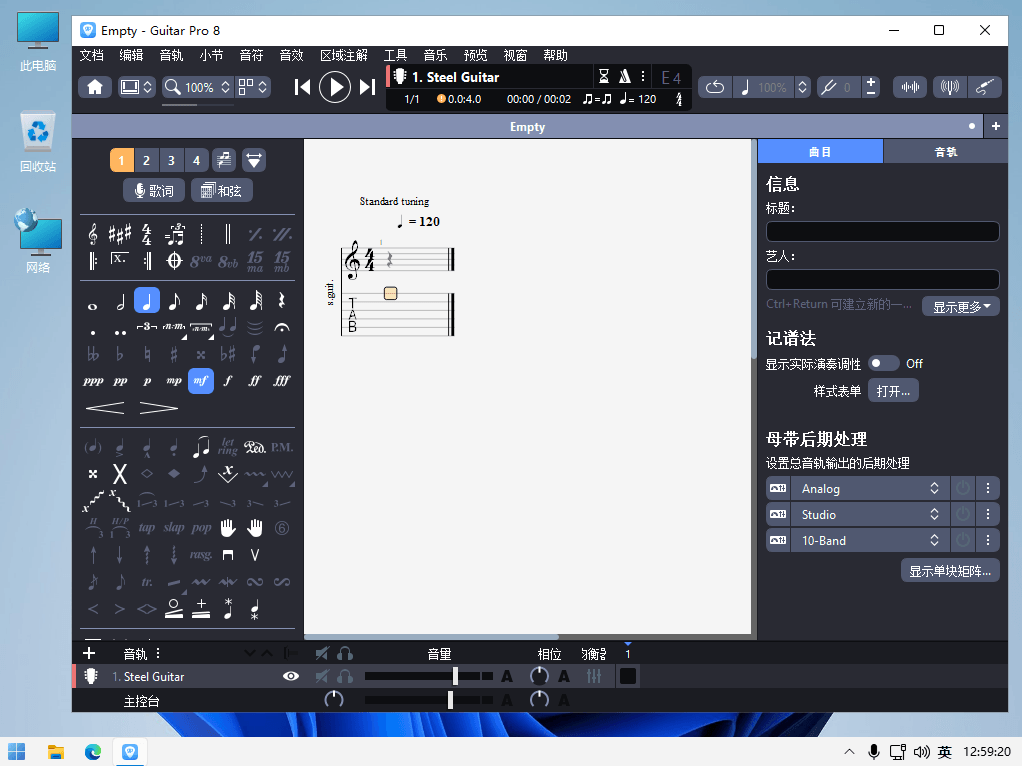Click the 标题 title input field
This screenshot has height=766, width=1022.
point(883,231)
